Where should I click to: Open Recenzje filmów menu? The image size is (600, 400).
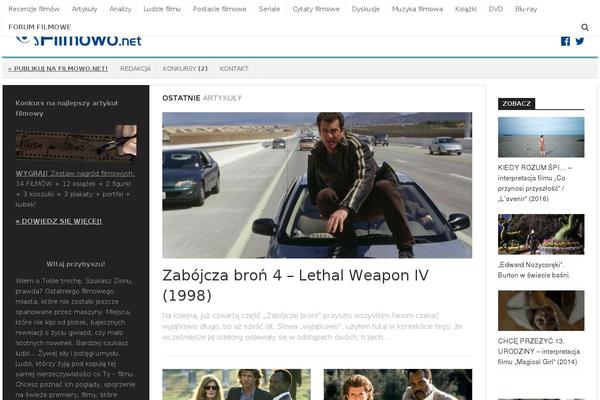click(34, 9)
